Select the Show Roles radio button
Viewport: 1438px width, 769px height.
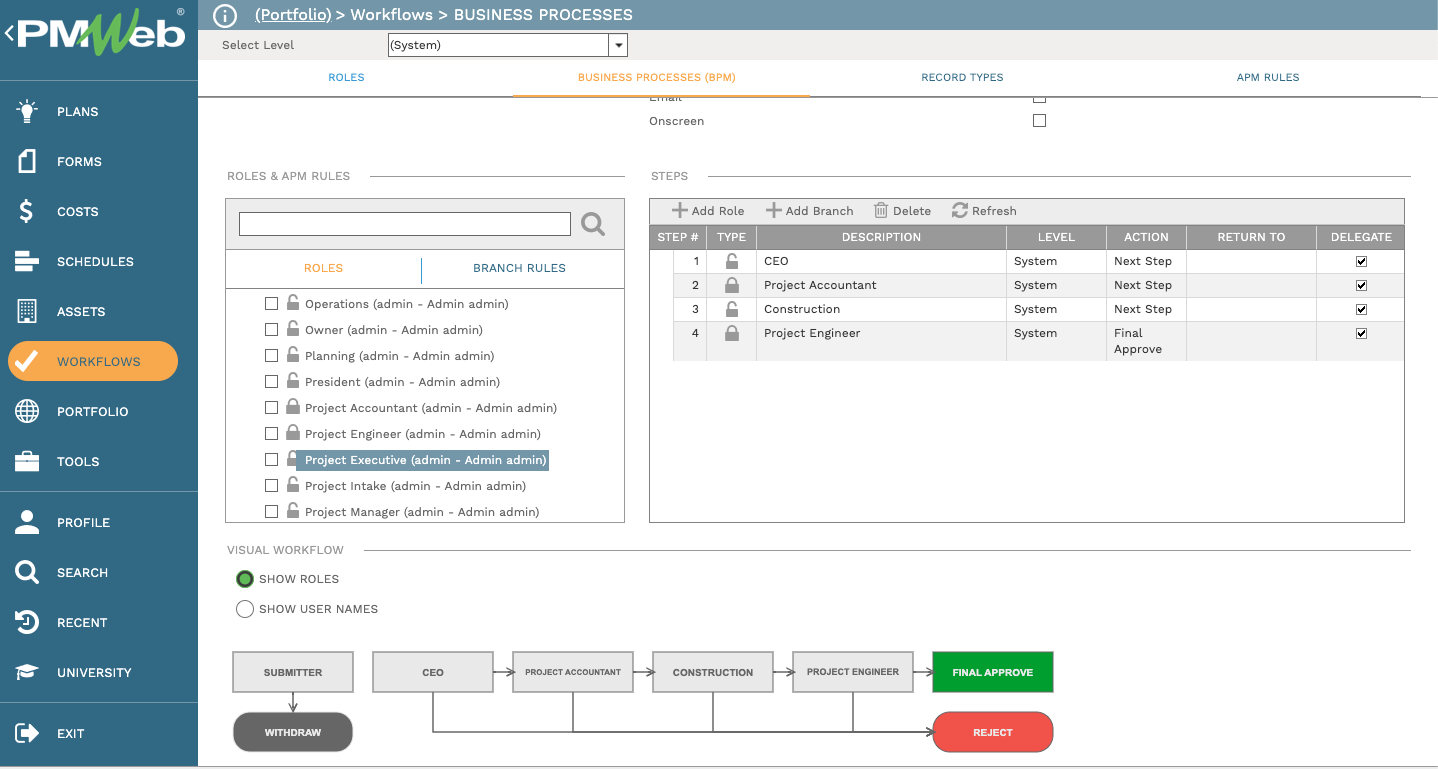click(245, 579)
